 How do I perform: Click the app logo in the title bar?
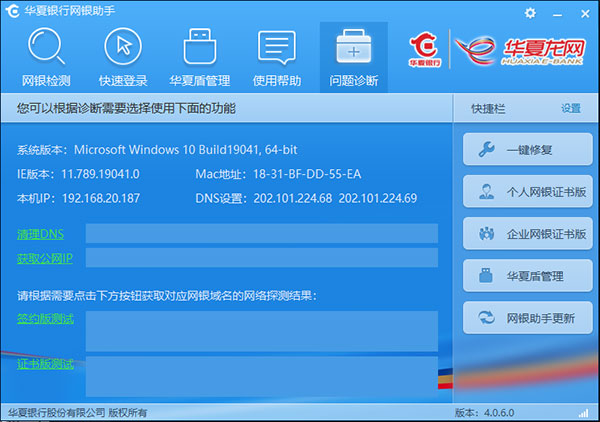[12, 11]
